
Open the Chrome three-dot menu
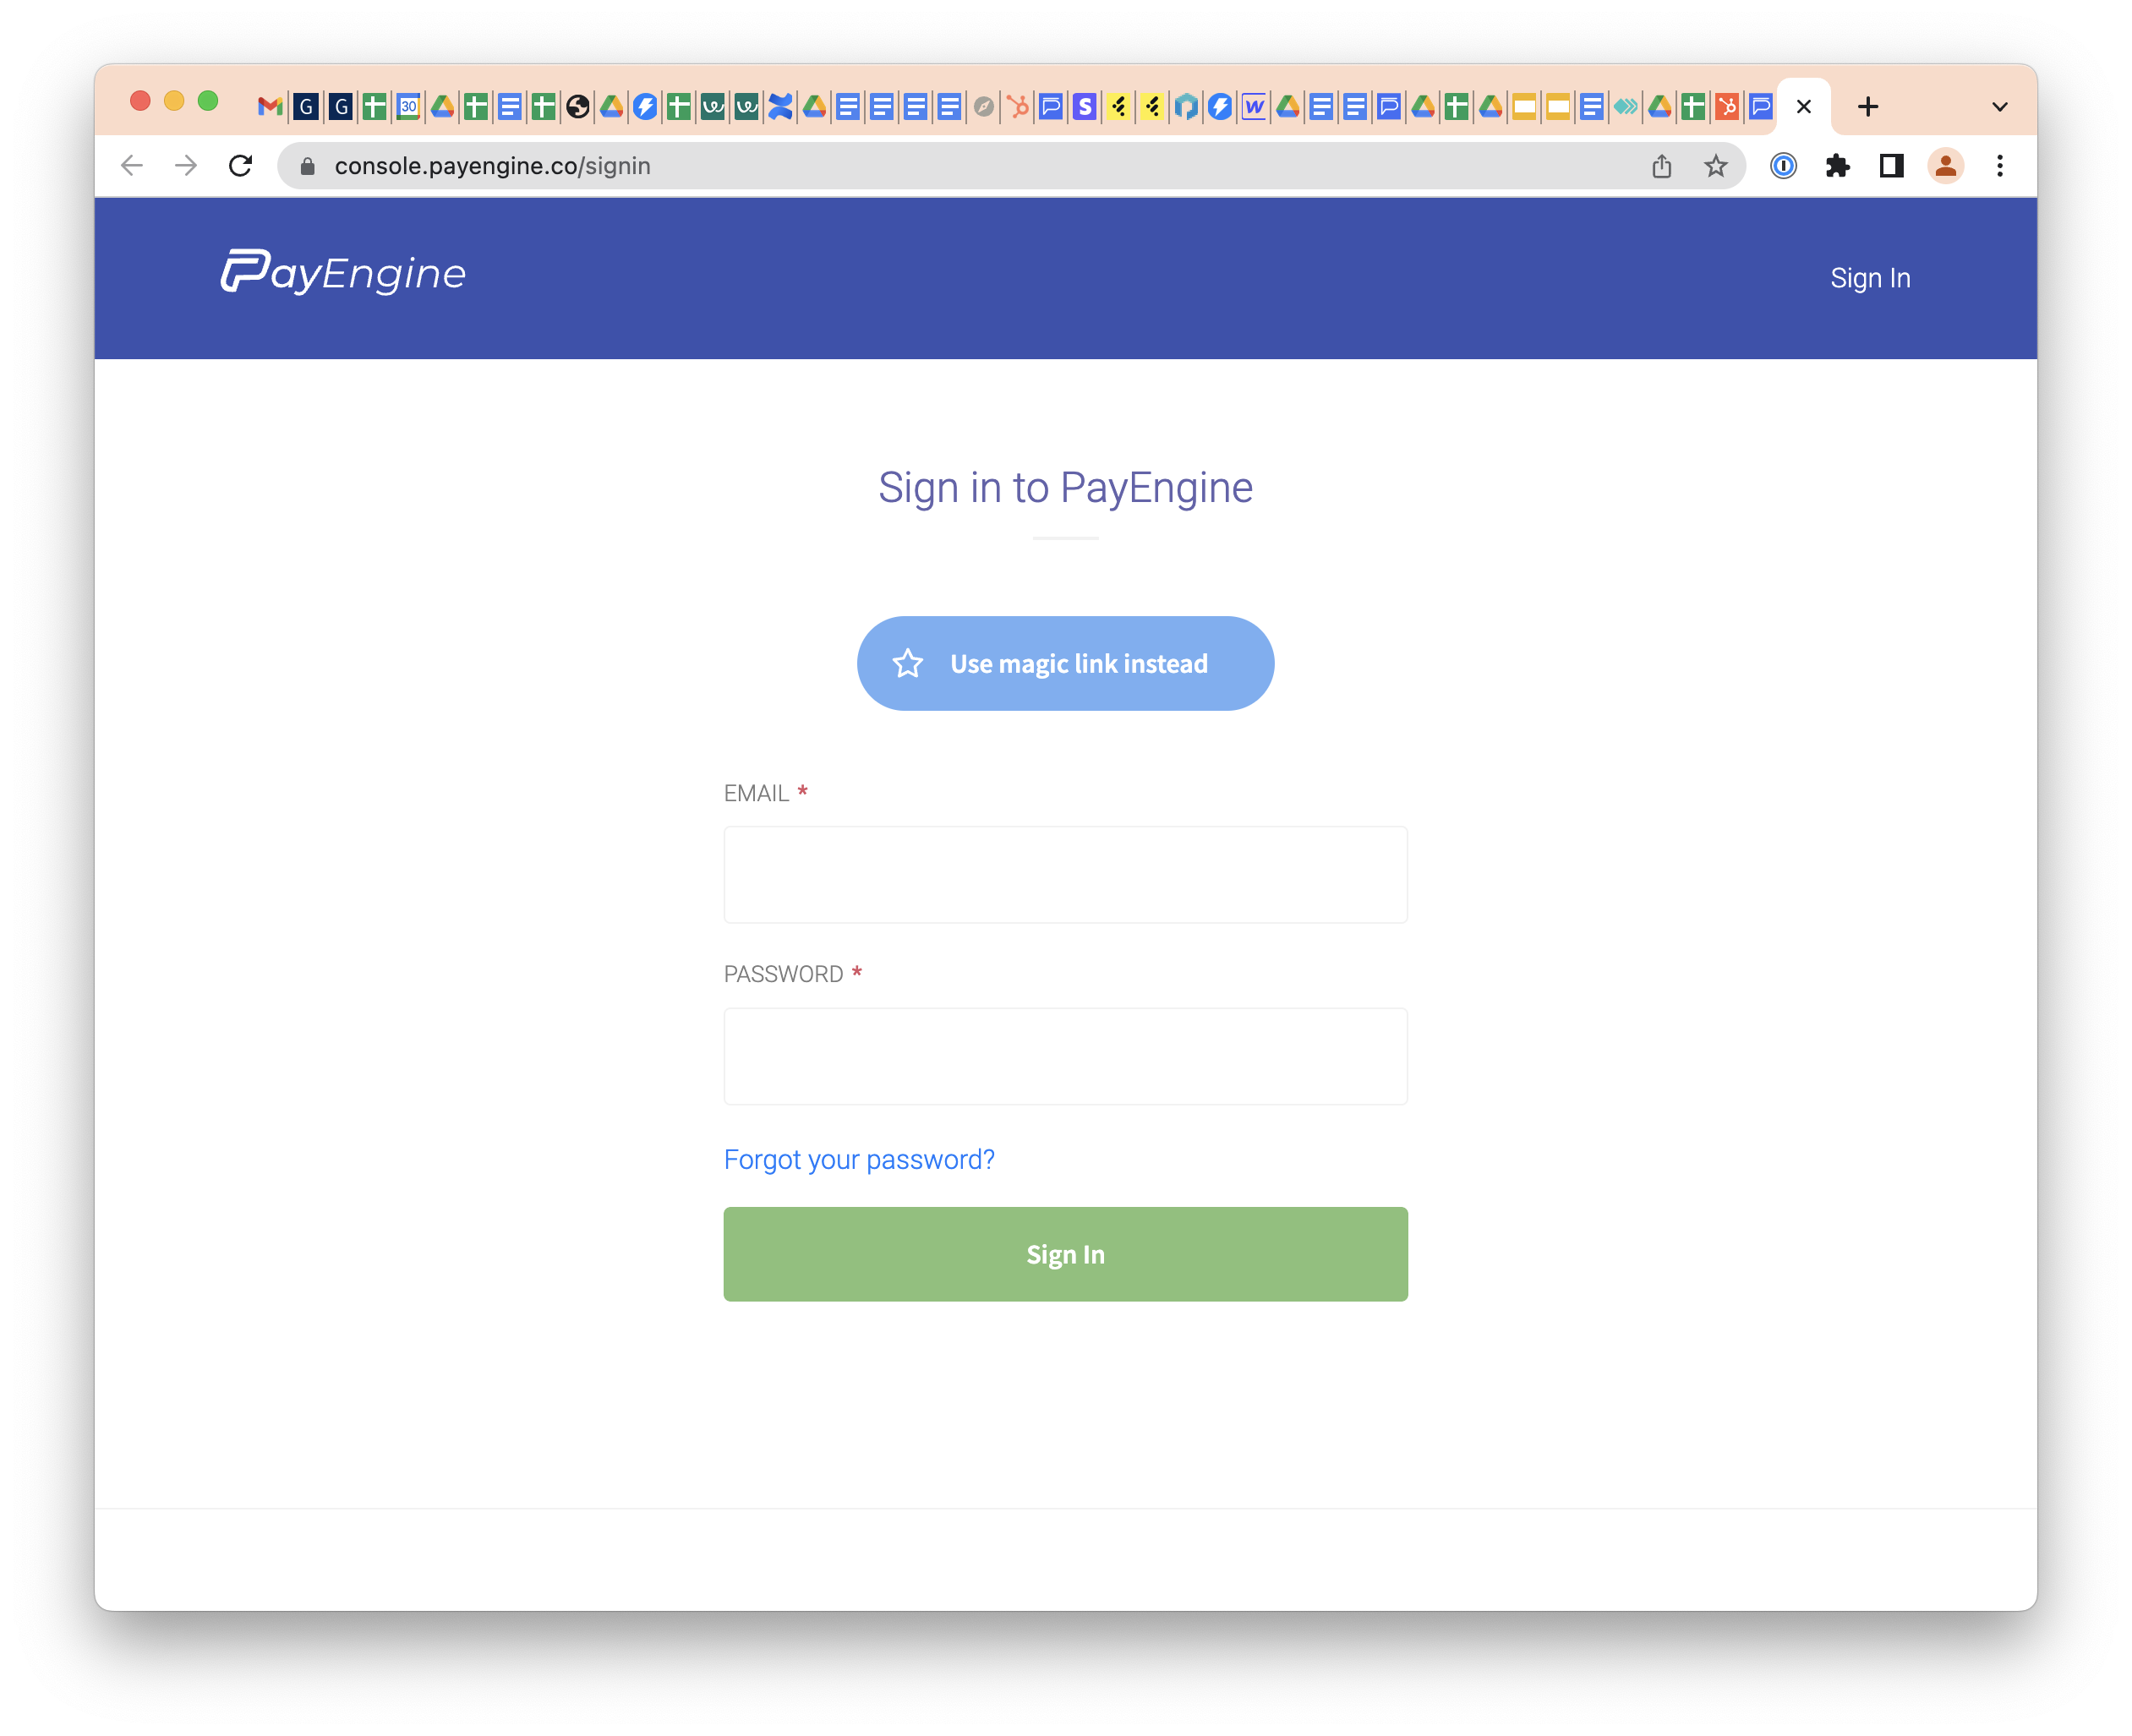pos(2000,166)
